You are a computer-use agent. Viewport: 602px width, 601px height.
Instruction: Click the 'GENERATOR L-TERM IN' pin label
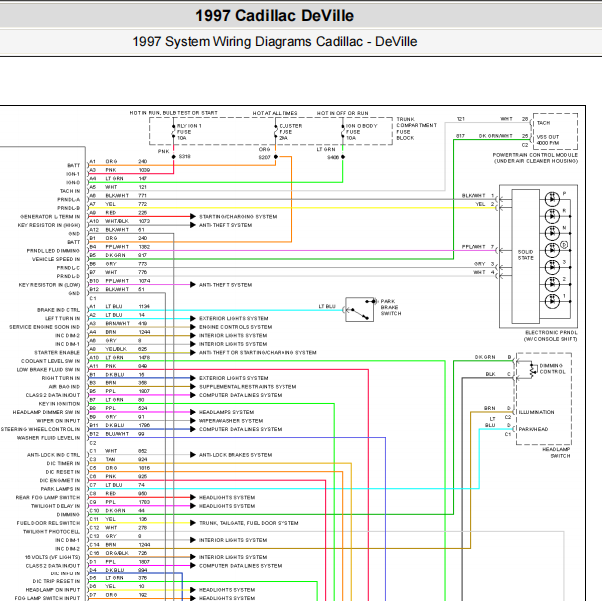click(x=50, y=217)
